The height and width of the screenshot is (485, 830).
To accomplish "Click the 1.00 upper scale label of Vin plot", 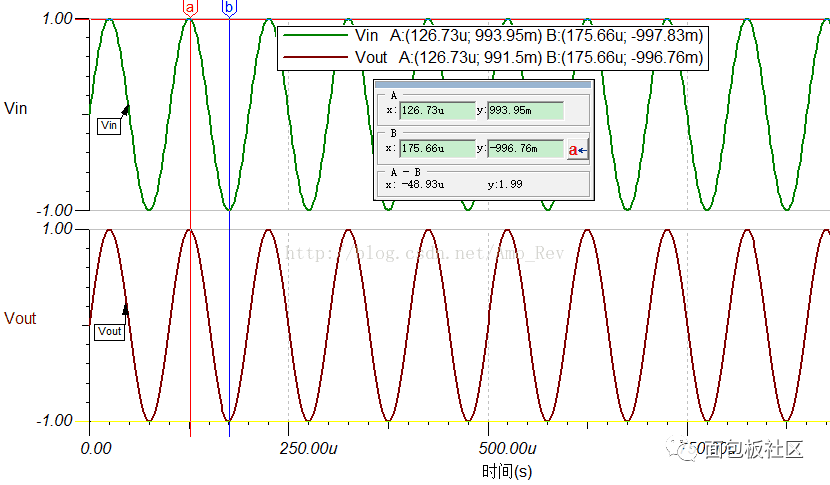I will point(57,19).
